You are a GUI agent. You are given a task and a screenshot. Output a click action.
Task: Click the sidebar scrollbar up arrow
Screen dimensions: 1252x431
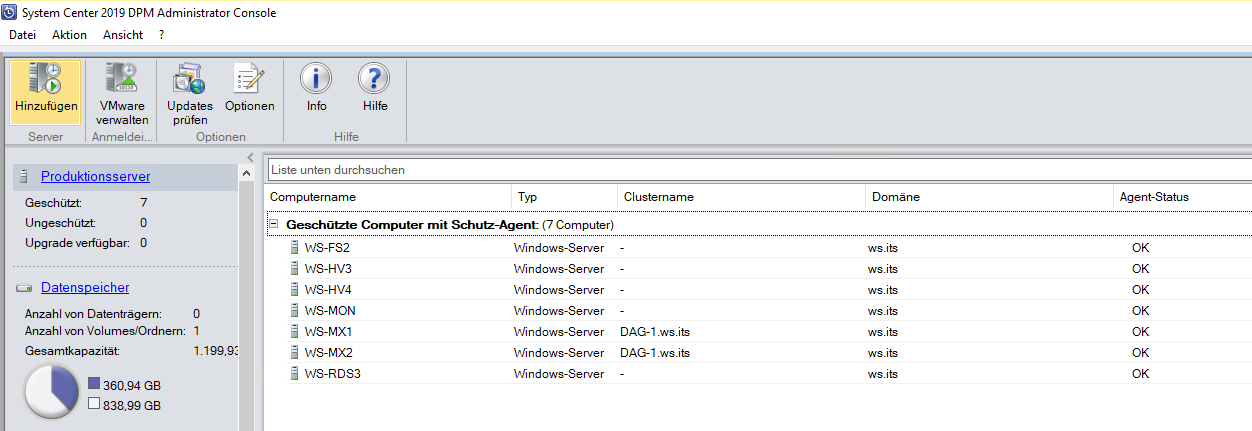coord(247,173)
